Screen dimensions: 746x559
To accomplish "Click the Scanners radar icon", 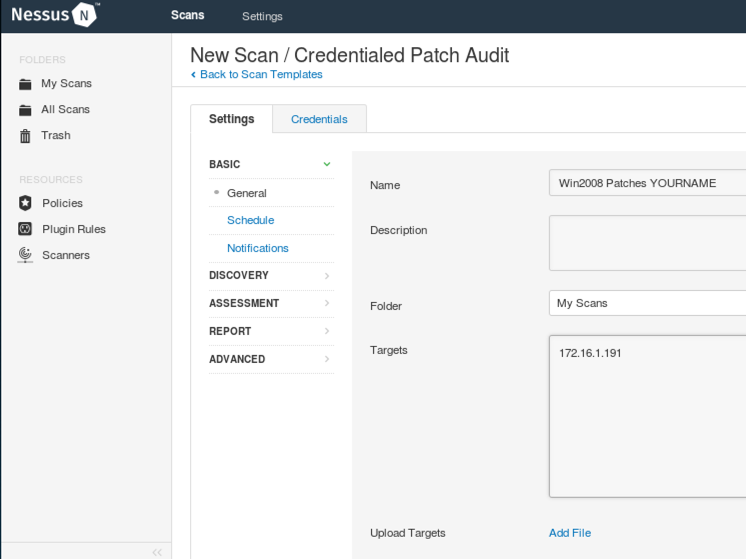I will tap(26, 255).
